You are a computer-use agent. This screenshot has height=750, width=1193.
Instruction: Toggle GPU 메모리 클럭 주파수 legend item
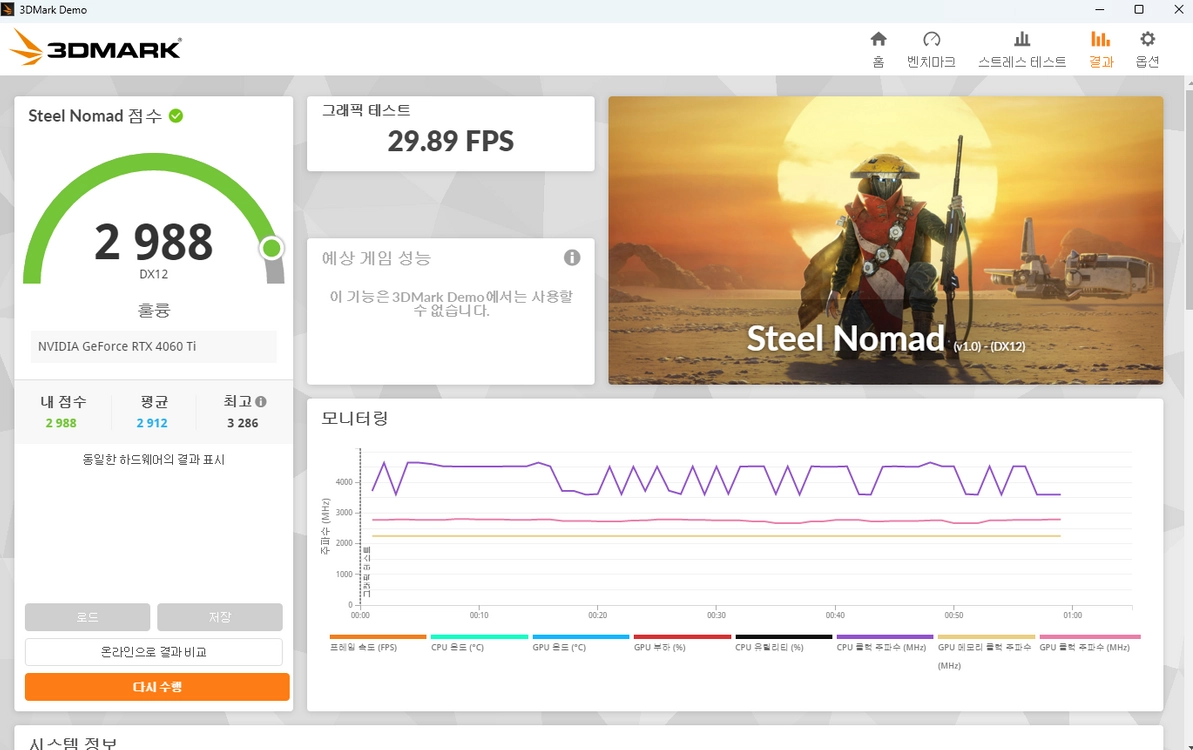986,651
